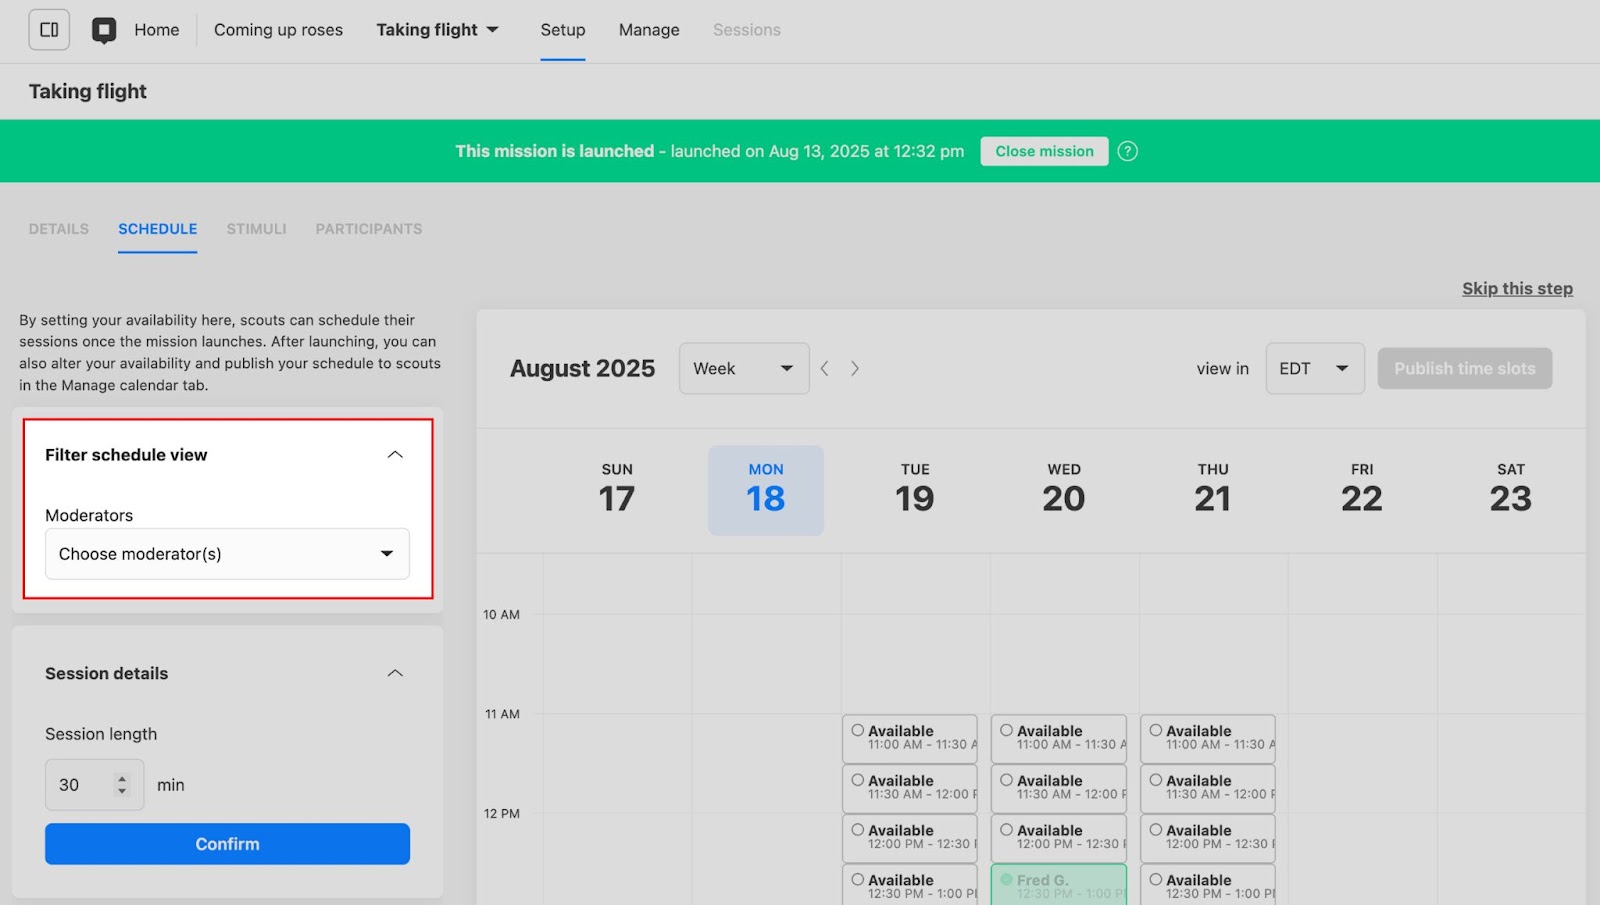The height and width of the screenshot is (905, 1600).
Task: Collapse the Filter schedule view section
Action: [x=395, y=455]
